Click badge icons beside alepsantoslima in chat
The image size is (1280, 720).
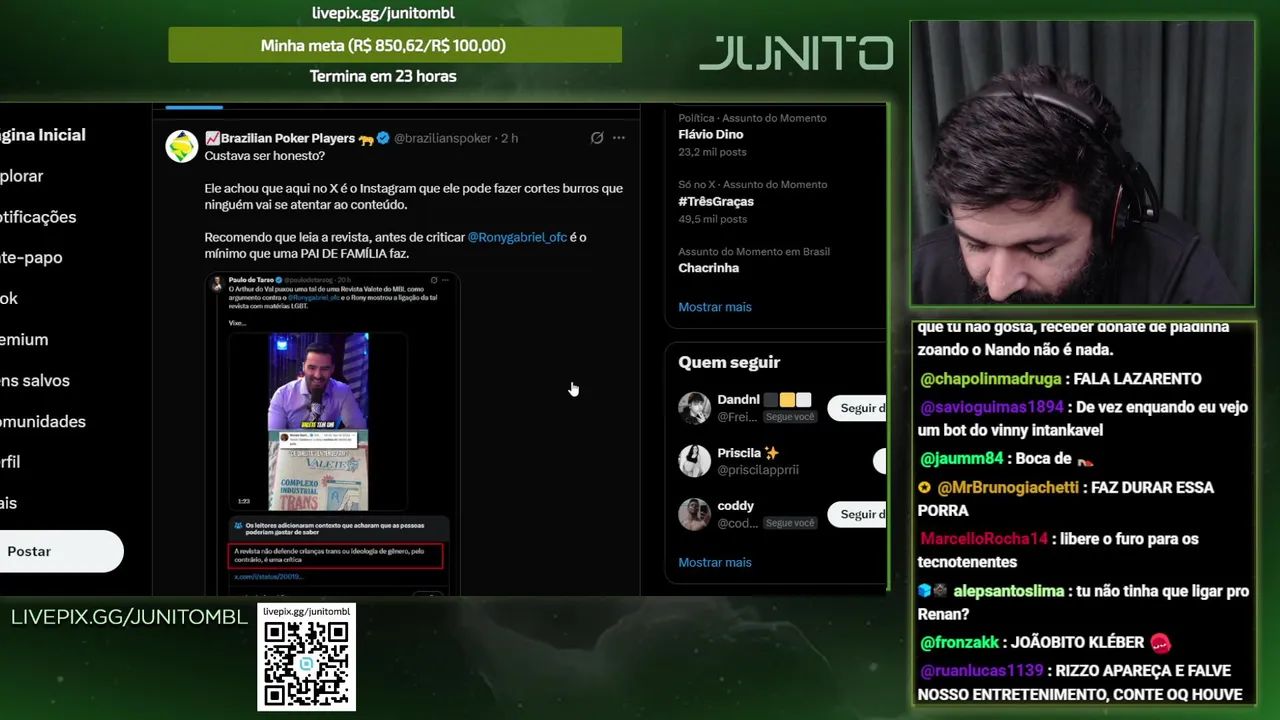(932, 591)
